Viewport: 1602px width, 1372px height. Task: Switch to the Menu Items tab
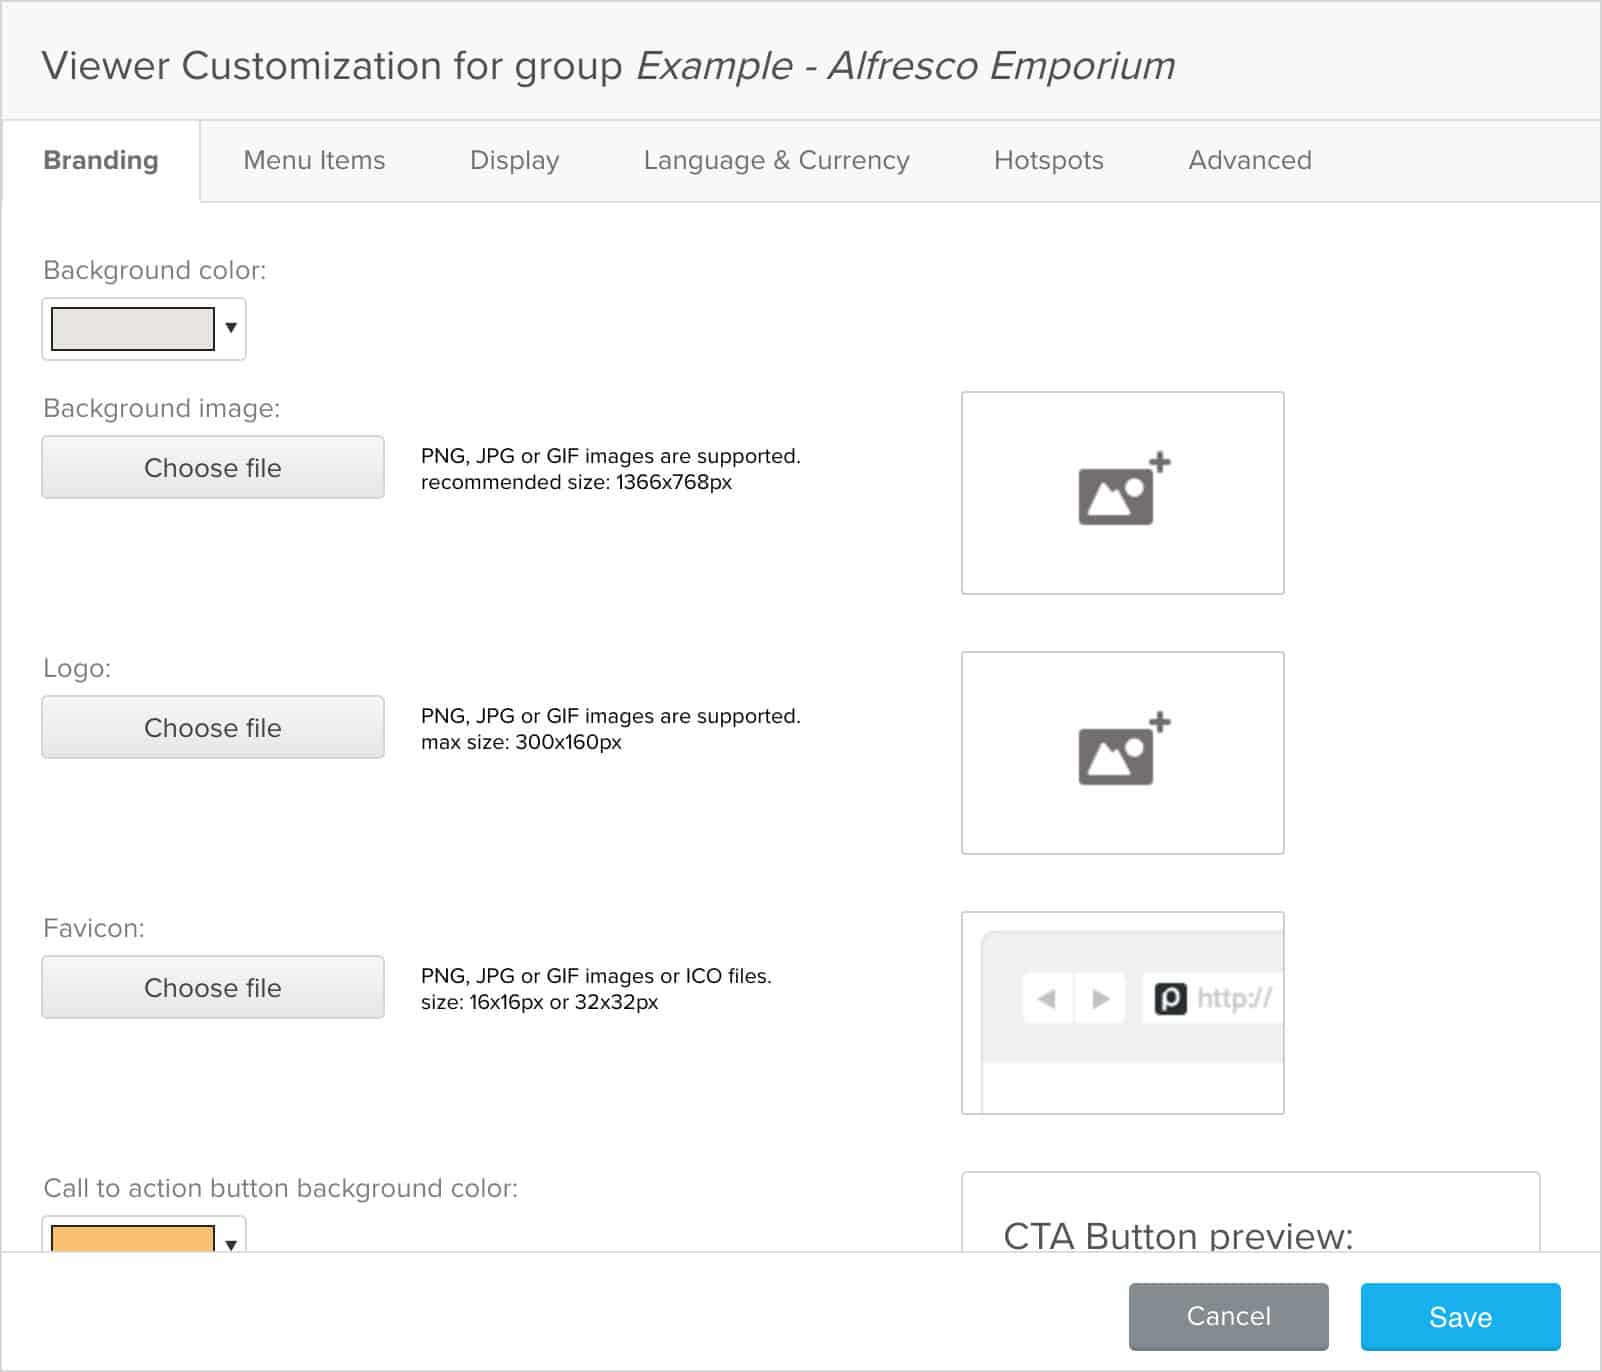(315, 160)
